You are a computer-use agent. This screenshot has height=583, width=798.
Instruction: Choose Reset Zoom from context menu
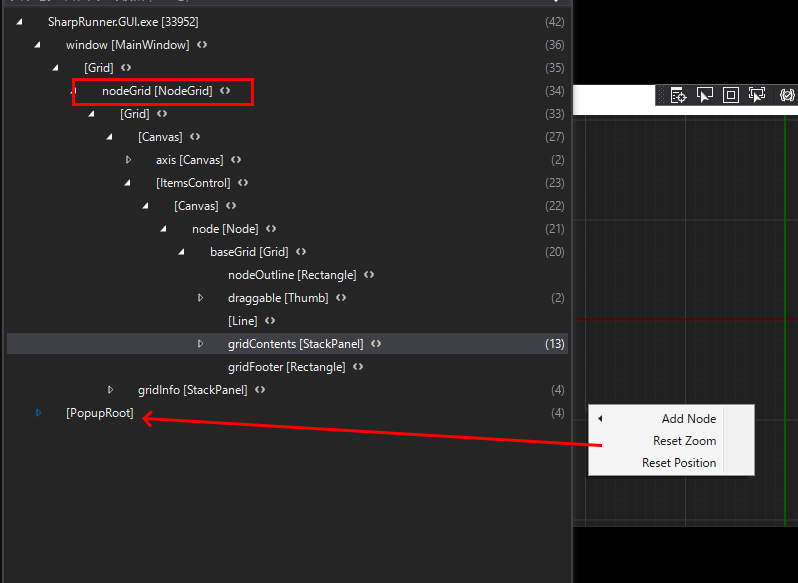(684, 441)
